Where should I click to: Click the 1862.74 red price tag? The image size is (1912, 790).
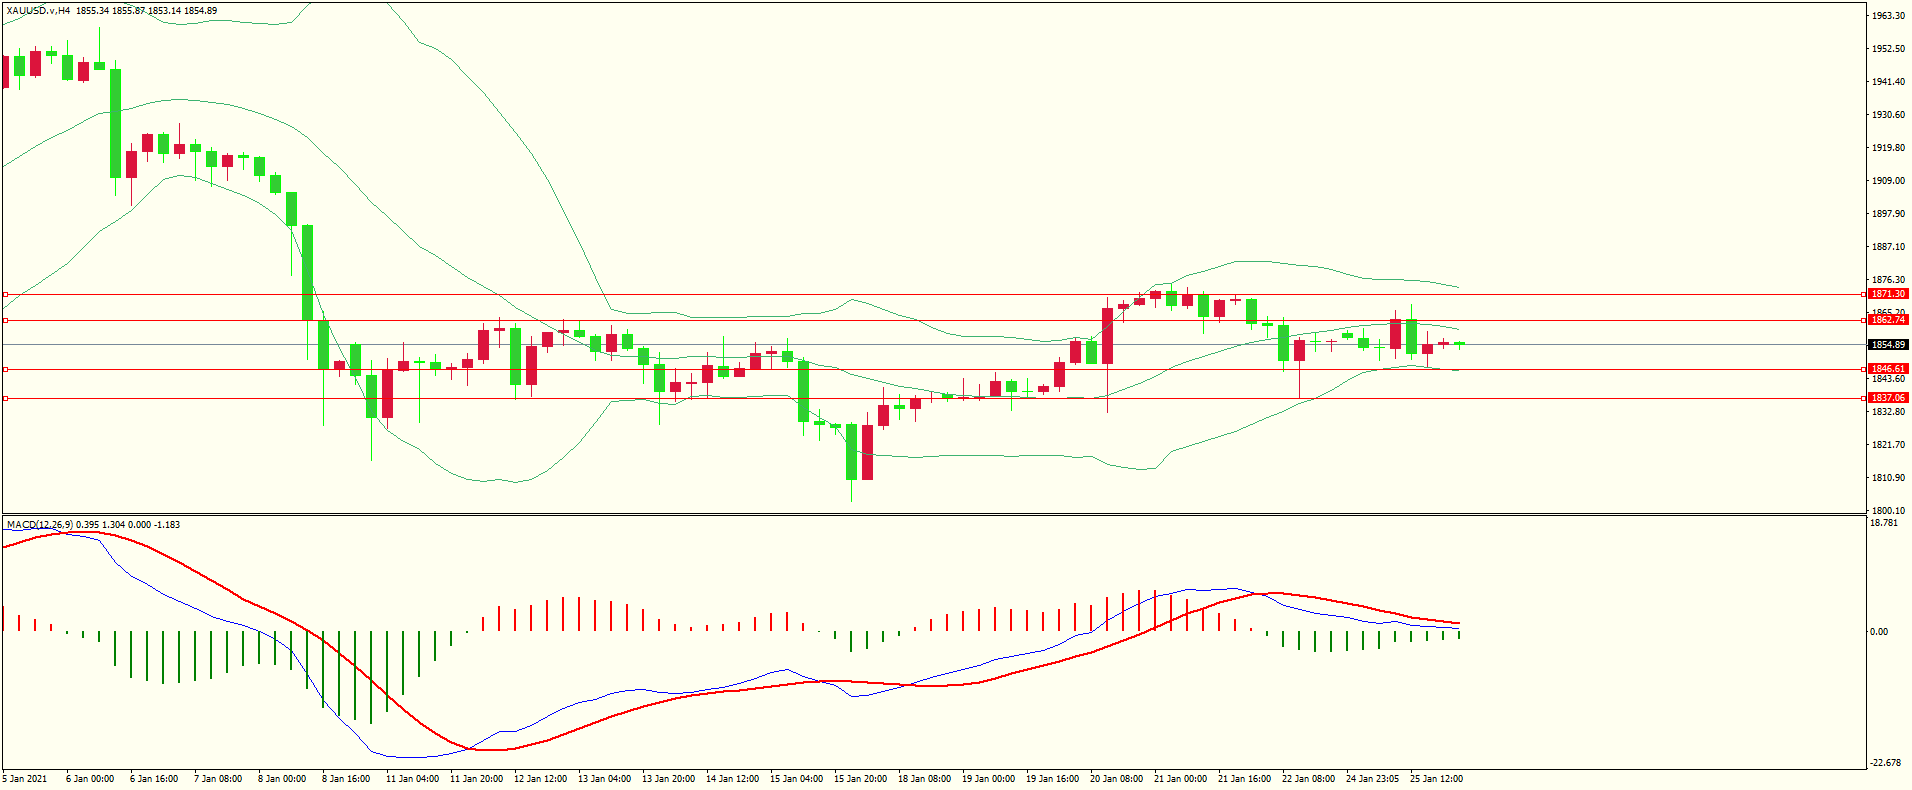click(x=1888, y=320)
